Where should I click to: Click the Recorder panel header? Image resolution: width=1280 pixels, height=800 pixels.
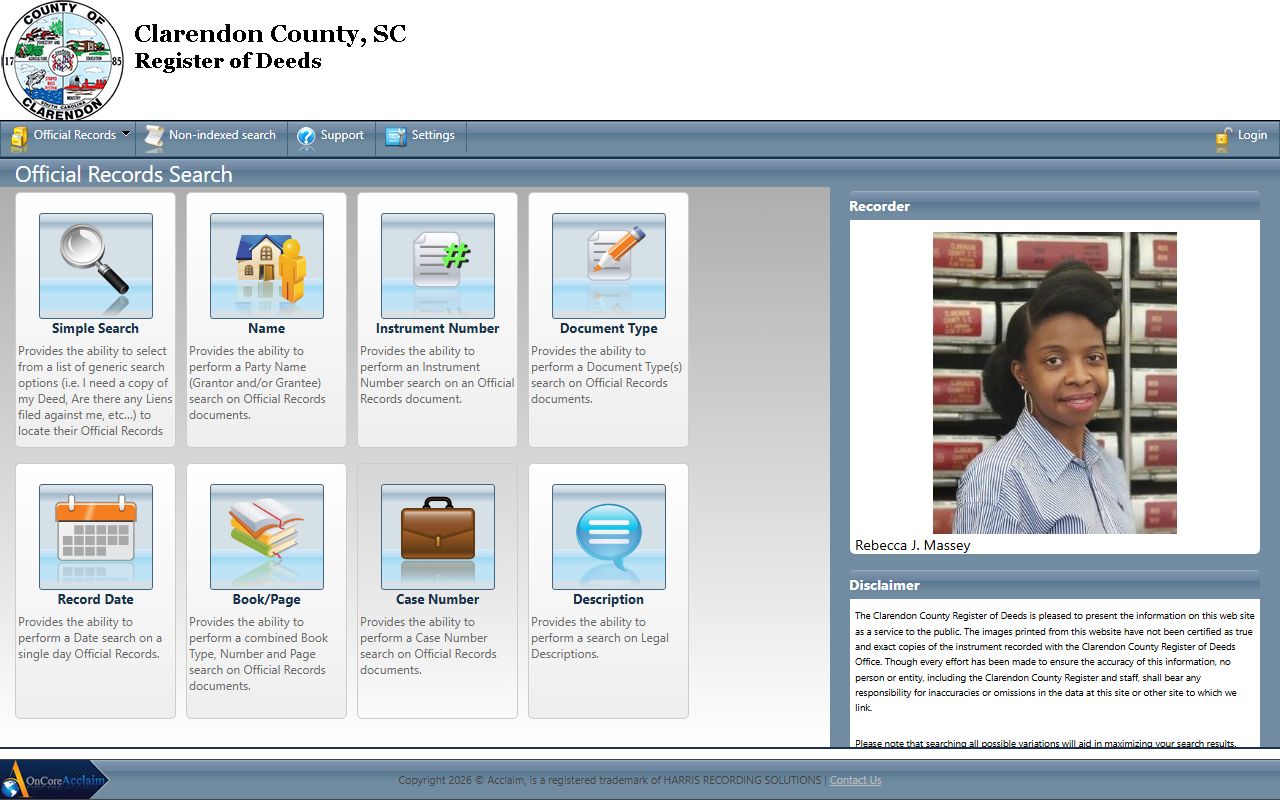coord(1054,206)
